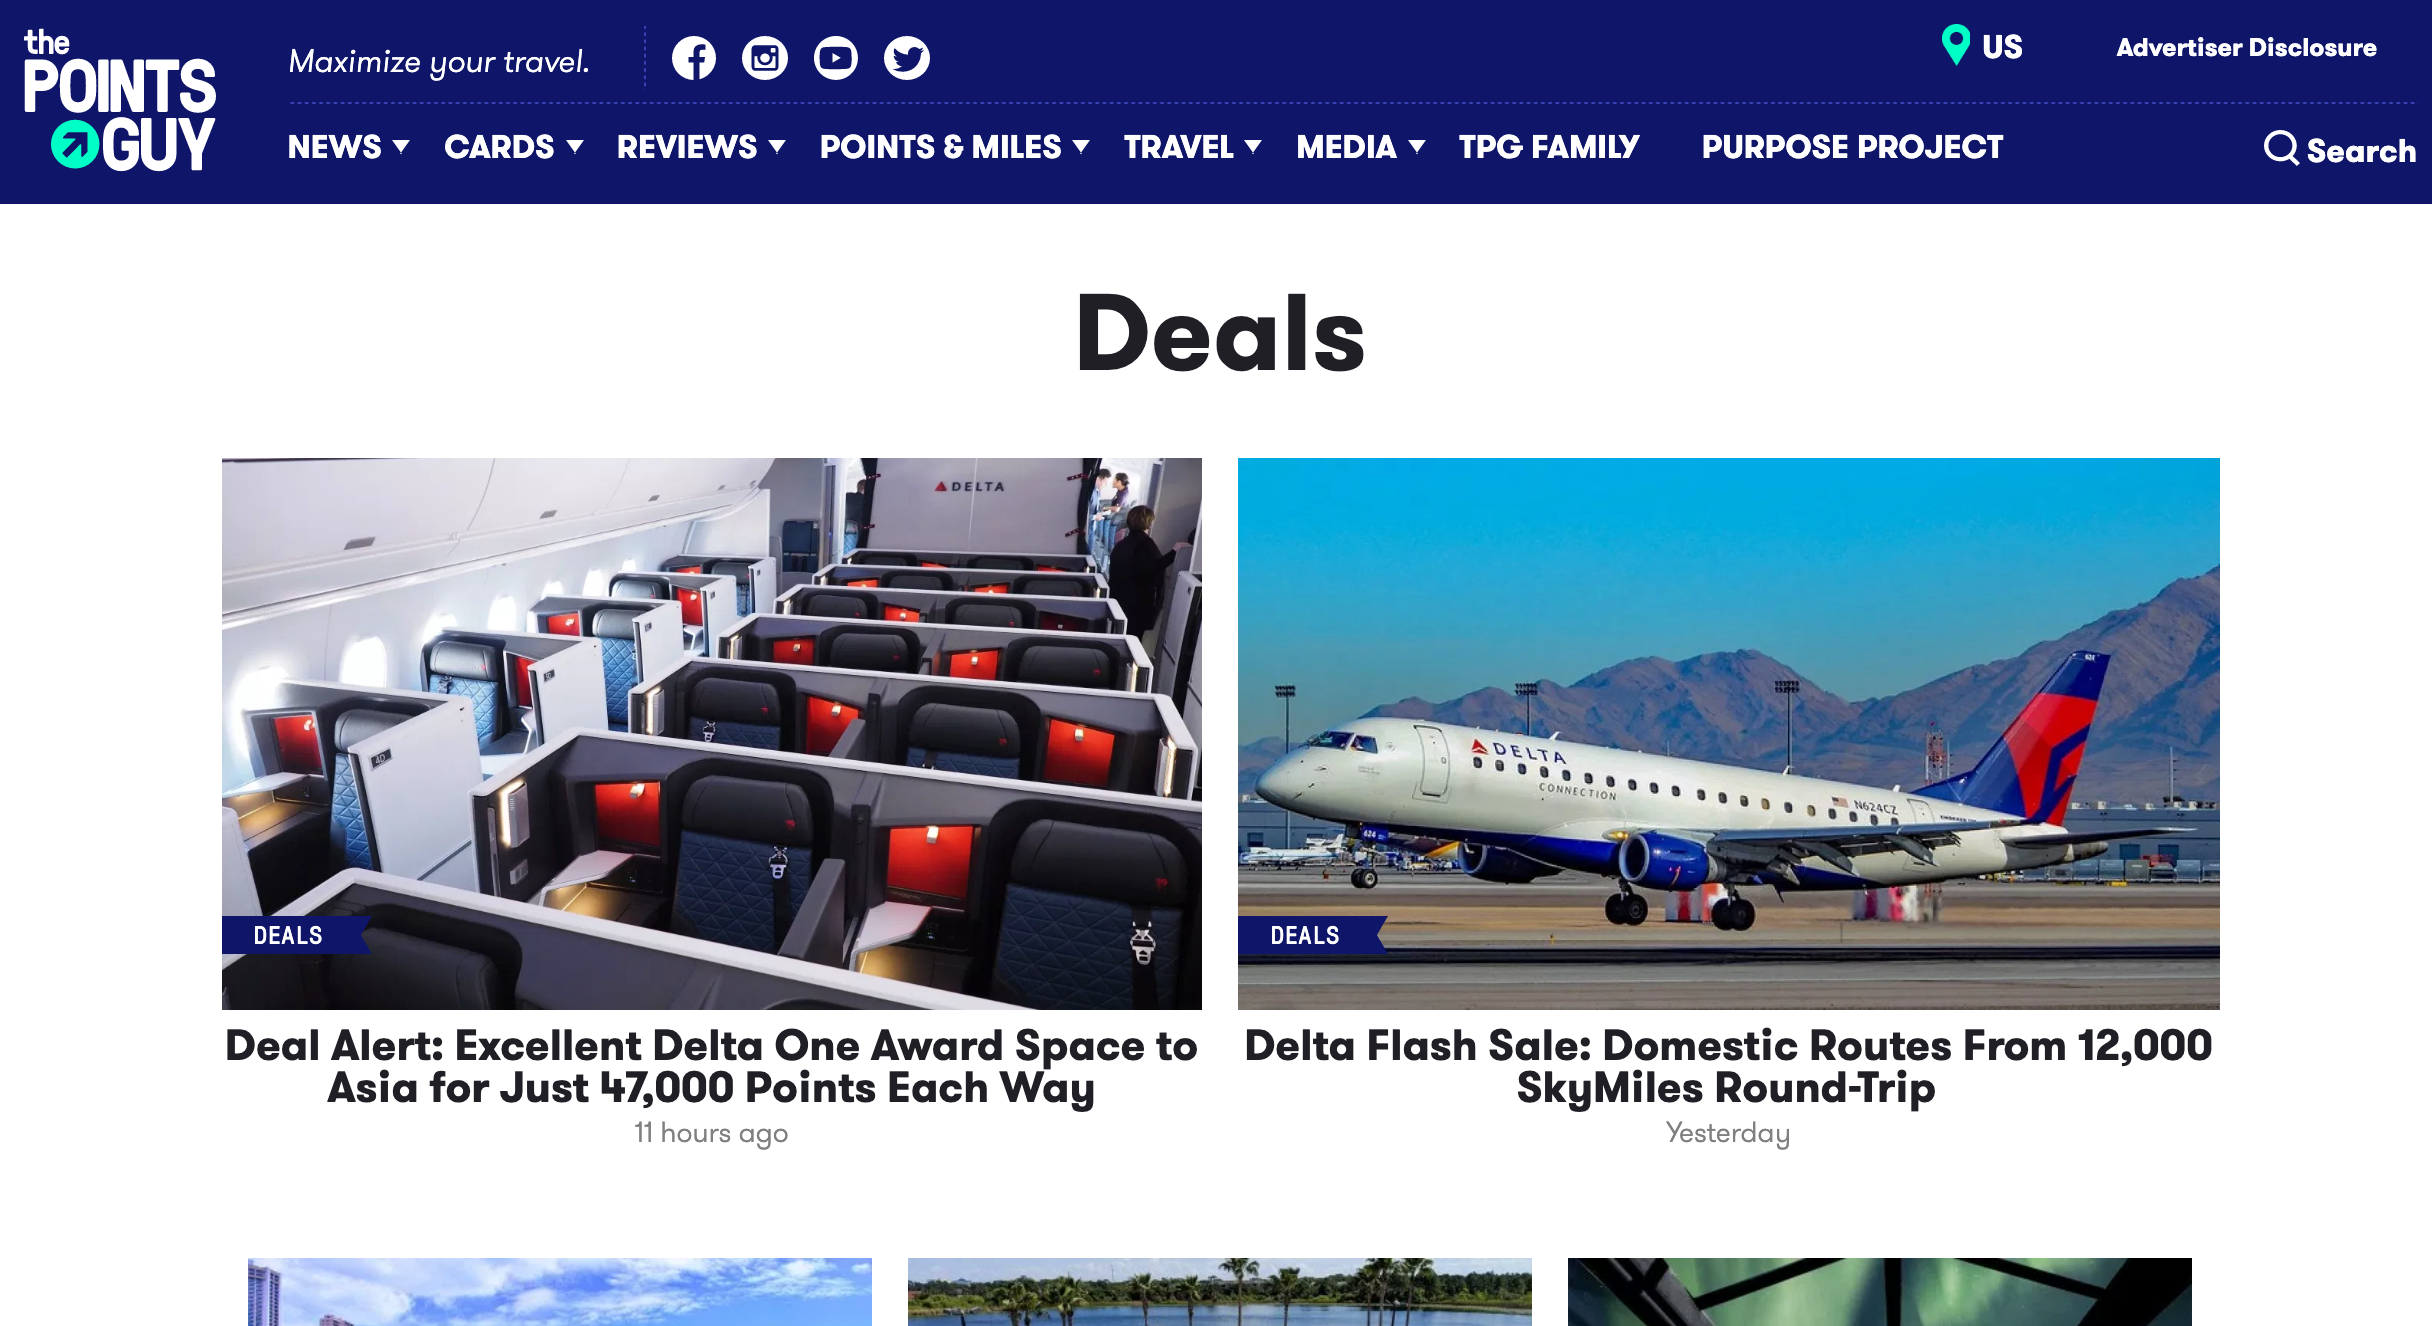Open the YouTube social icon
This screenshot has height=1326, width=2432.
(x=836, y=58)
